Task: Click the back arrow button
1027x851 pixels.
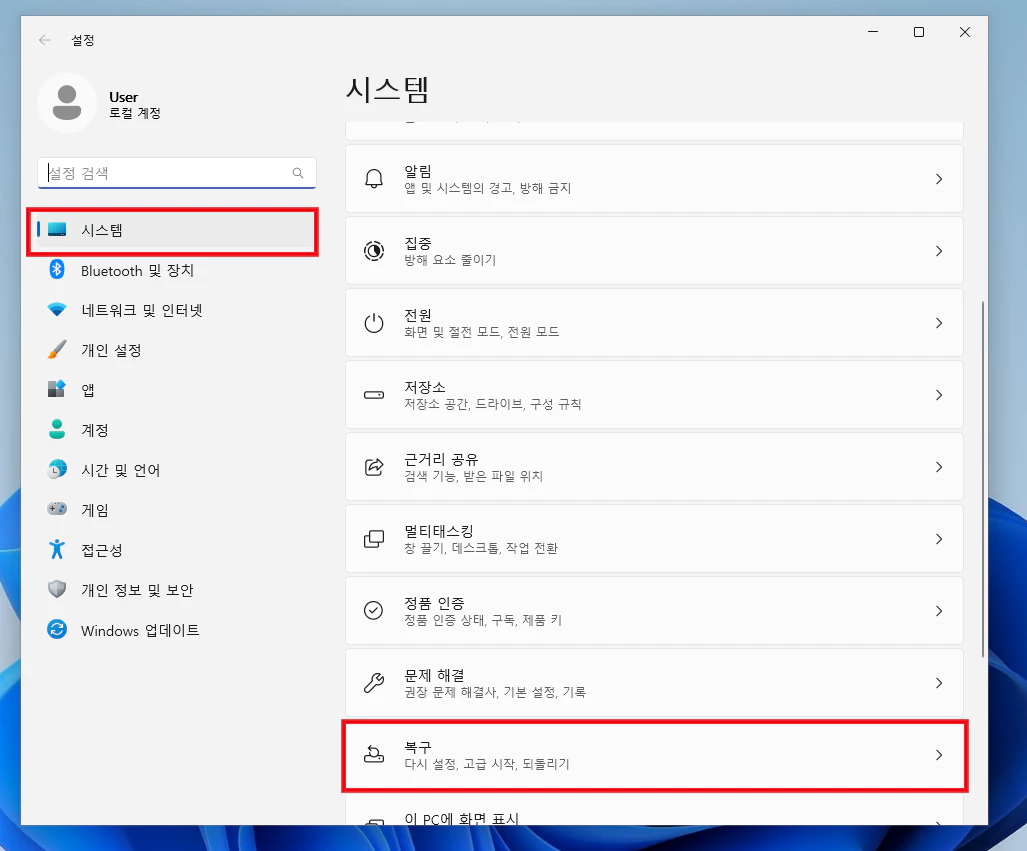Action: tap(45, 40)
